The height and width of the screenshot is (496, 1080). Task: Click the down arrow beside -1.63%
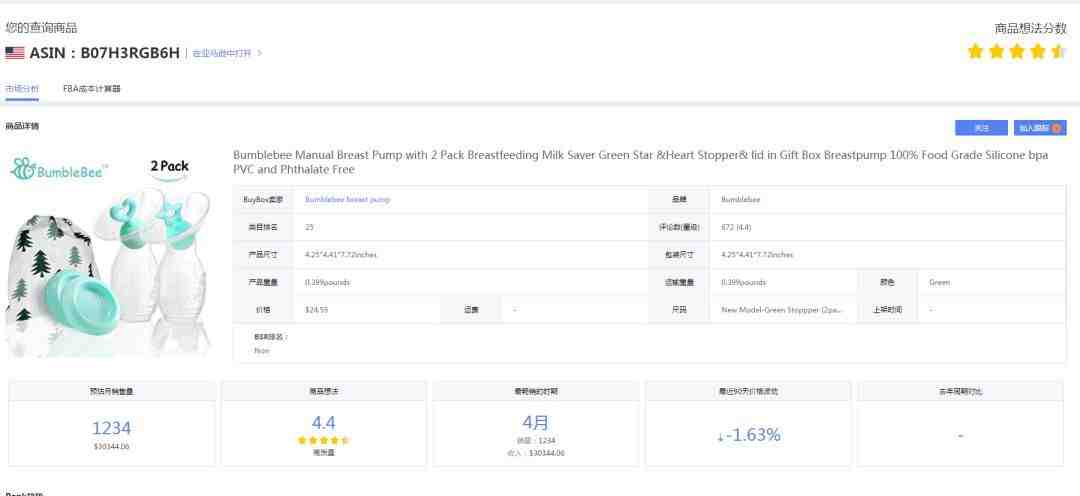(x=720, y=437)
